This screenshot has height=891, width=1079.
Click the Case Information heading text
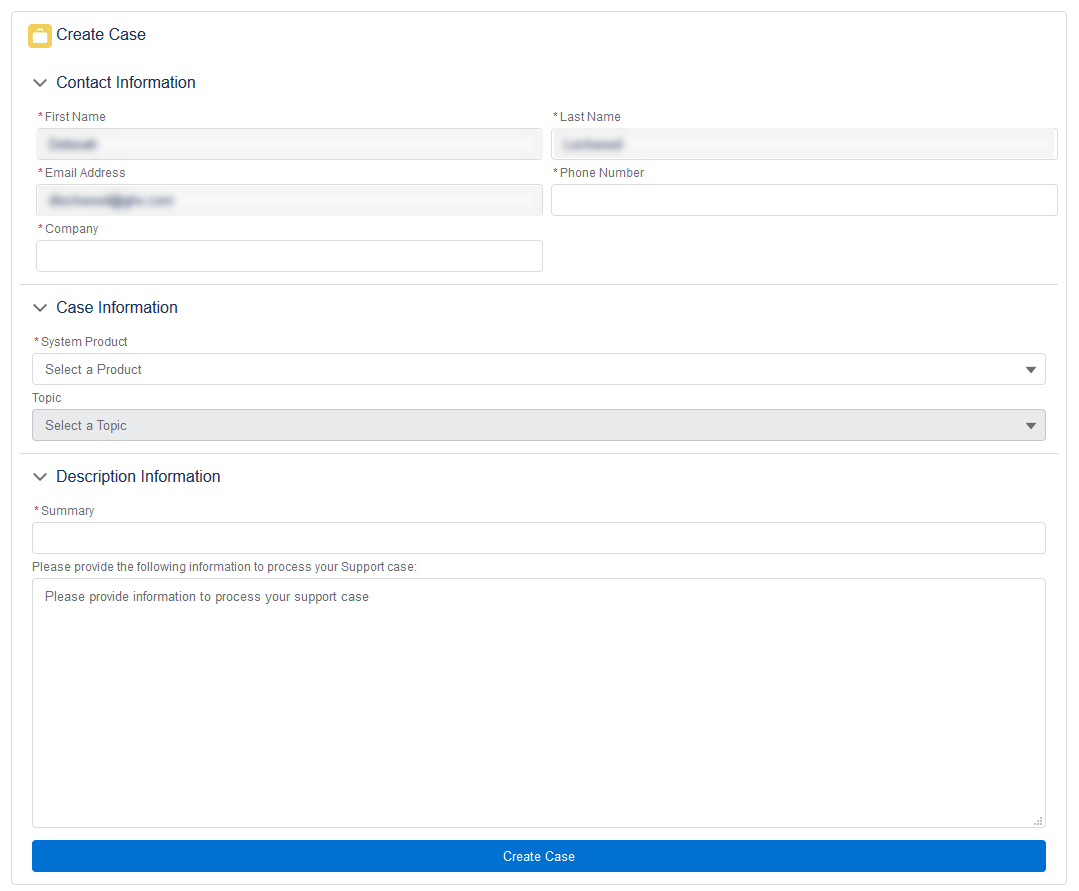point(117,308)
